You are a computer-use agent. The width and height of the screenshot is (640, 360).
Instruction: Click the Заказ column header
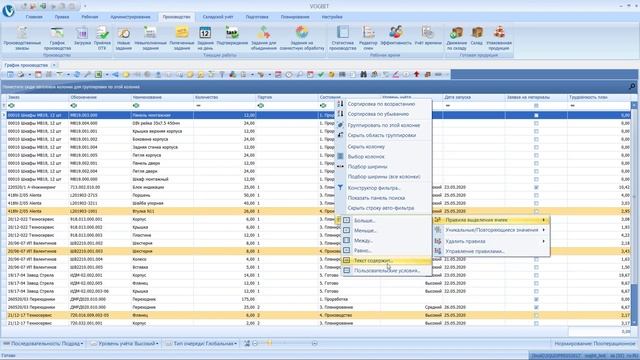point(38,98)
